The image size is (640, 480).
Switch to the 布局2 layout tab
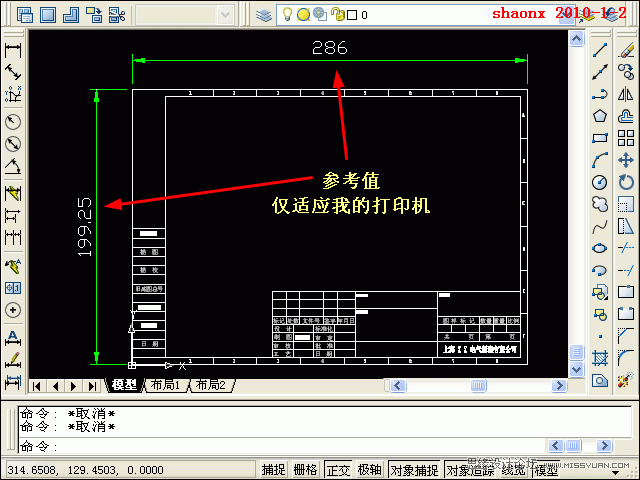pos(210,385)
